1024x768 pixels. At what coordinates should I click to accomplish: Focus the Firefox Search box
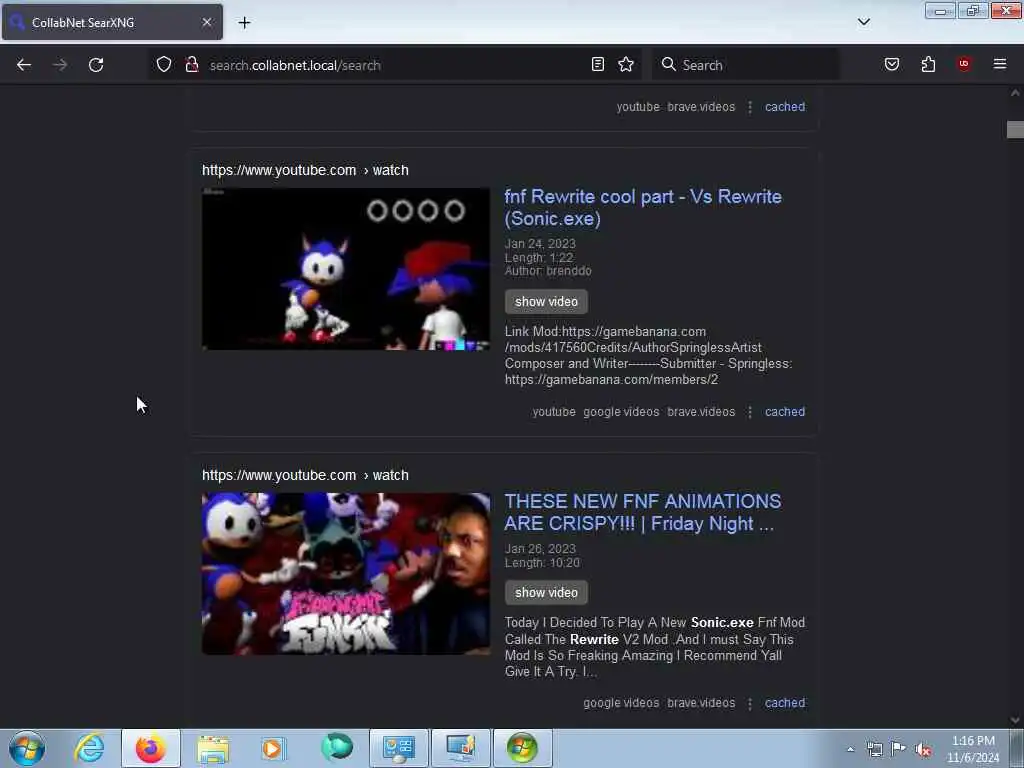pyautogui.click(x=746, y=65)
